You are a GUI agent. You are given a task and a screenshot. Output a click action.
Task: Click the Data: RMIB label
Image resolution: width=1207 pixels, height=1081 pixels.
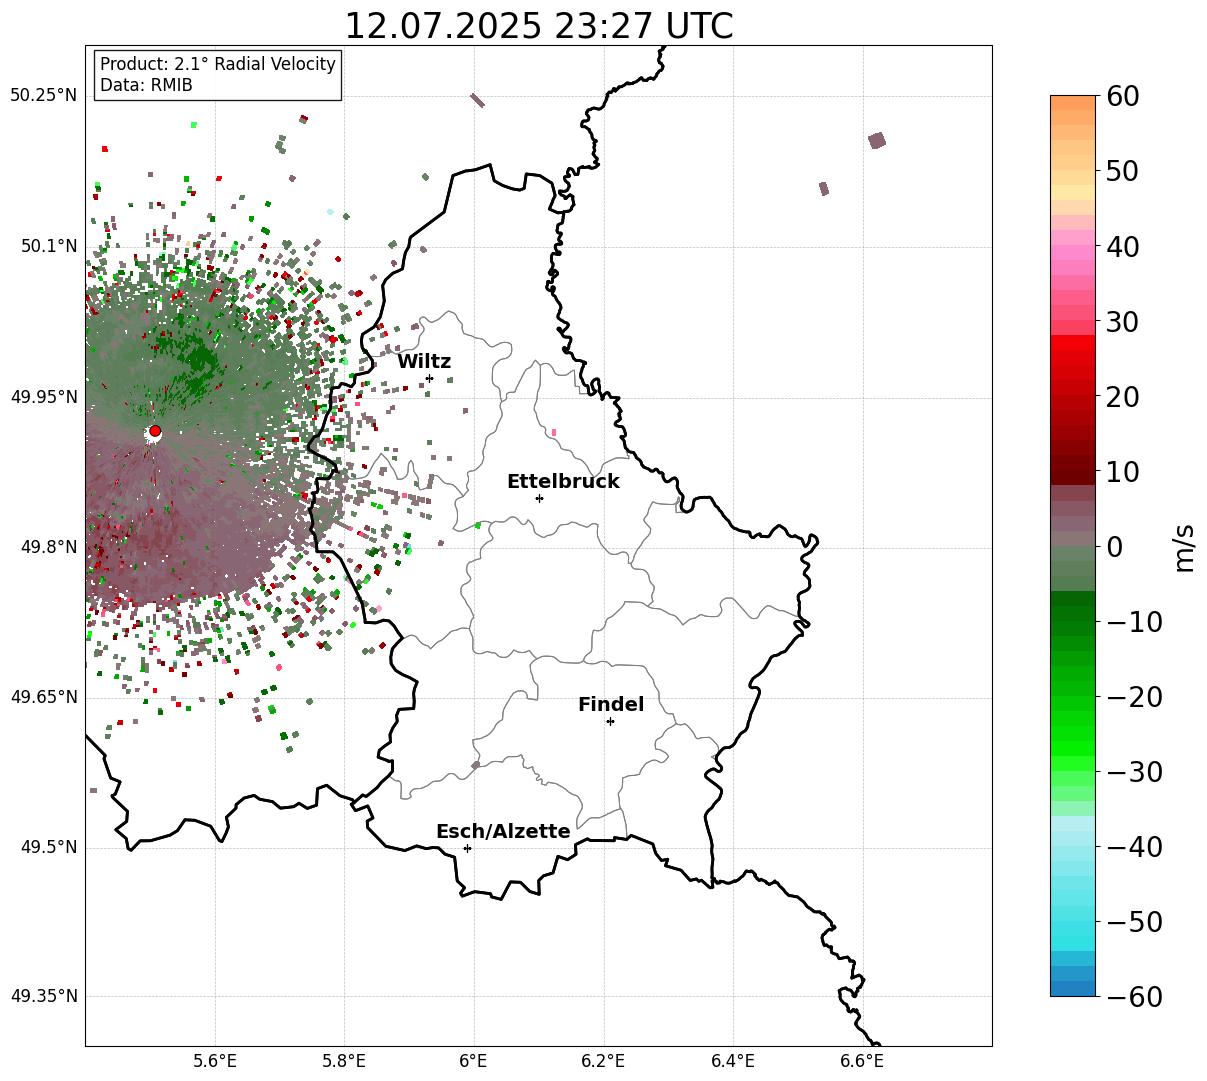pyautogui.click(x=146, y=86)
